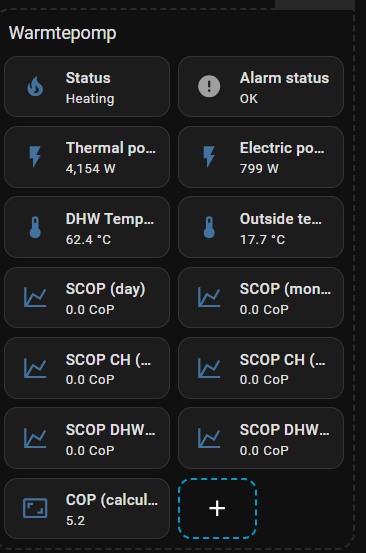Add a new tile with the plus button
Viewport: 366px width, 553px height.
[x=217, y=508]
